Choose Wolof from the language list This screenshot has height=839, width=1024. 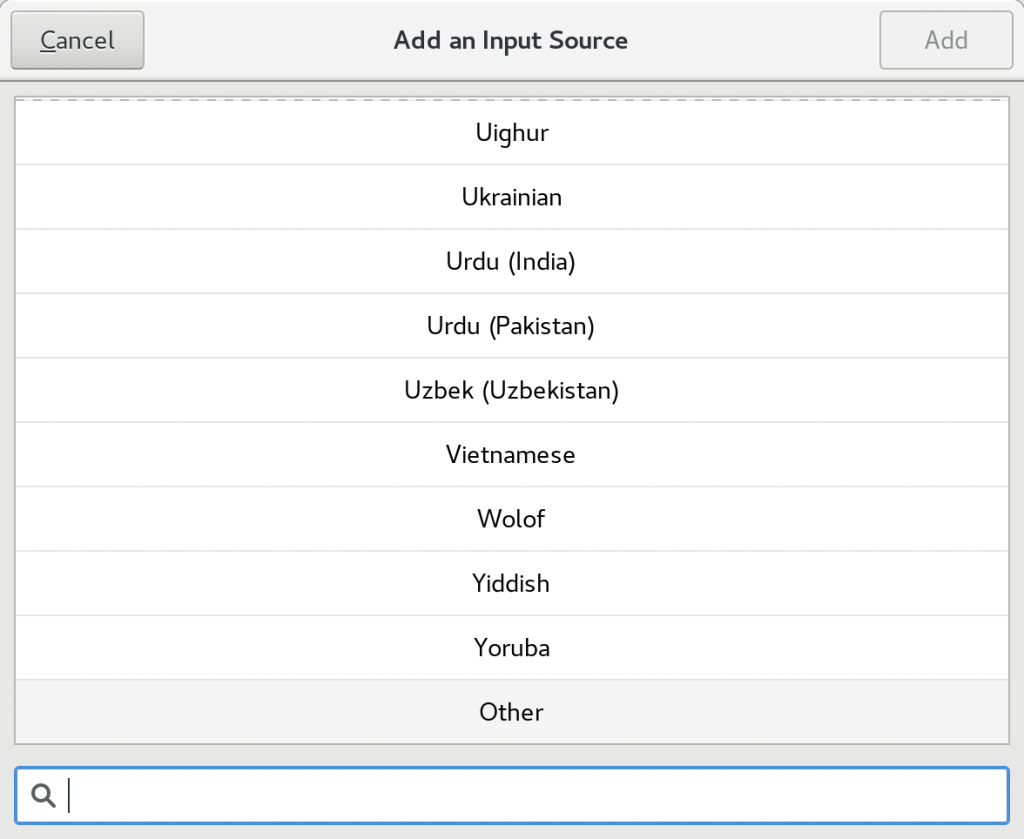(x=511, y=519)
